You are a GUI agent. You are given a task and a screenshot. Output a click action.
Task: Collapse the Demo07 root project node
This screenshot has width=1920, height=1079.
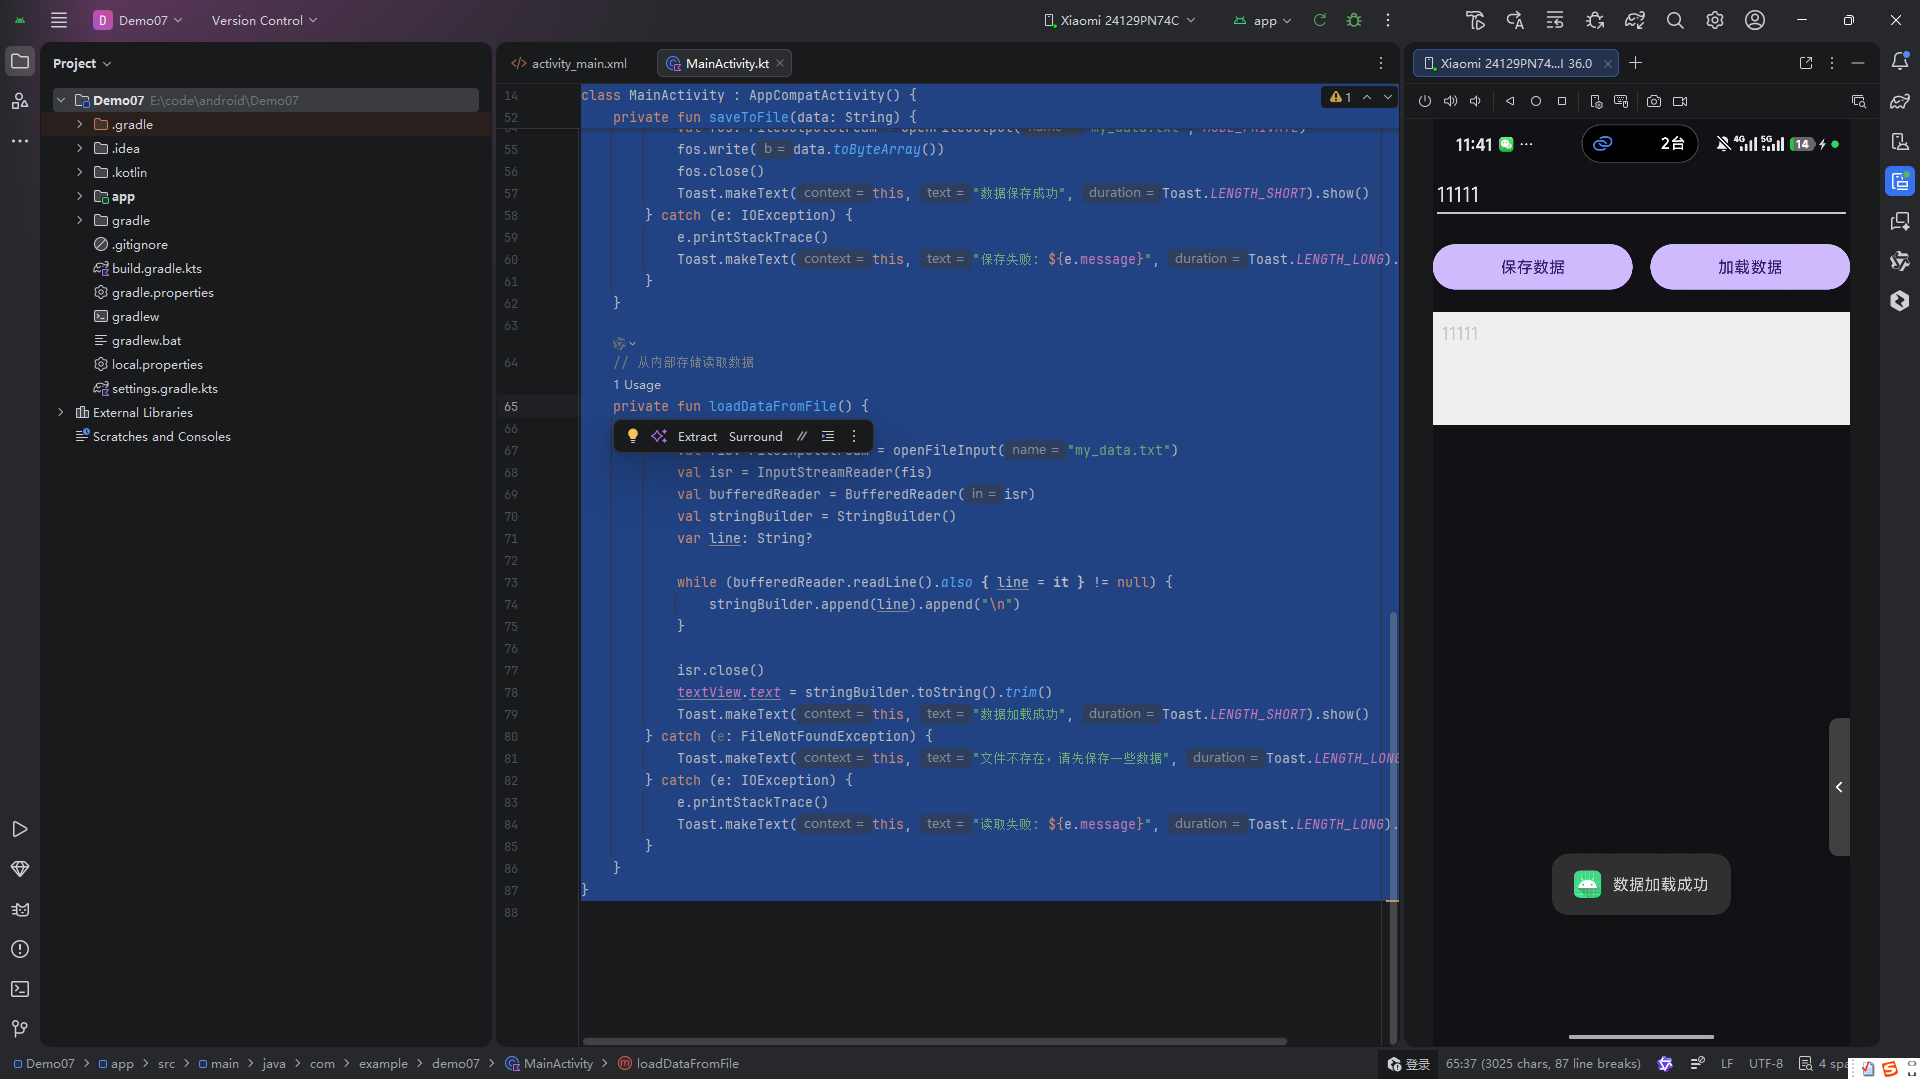click(61, 100)
